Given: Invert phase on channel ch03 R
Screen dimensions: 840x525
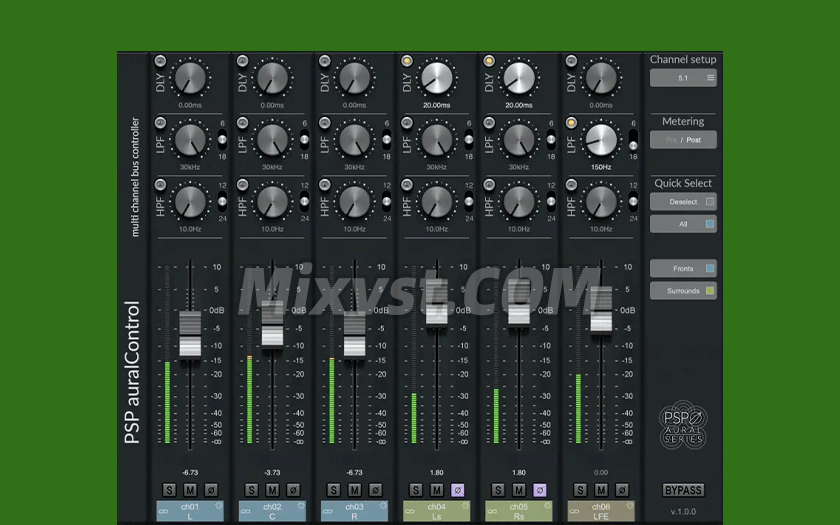Looking at the screenshot, I should tap(375, 490).
